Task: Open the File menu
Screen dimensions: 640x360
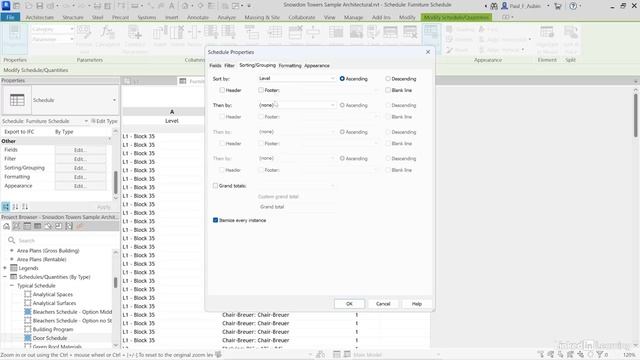Action: pyautogui.click(x=11, y=18)
